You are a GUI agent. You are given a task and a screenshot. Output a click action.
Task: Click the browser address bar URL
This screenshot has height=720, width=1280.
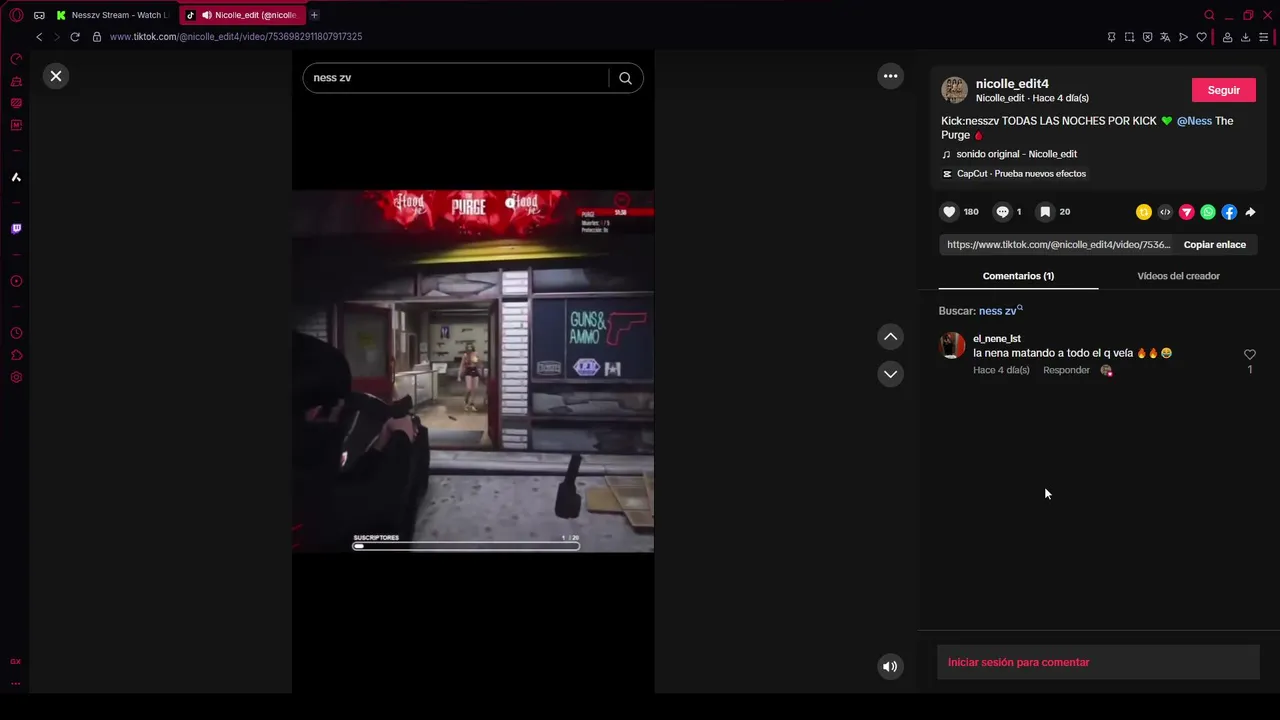click(236, 37)
